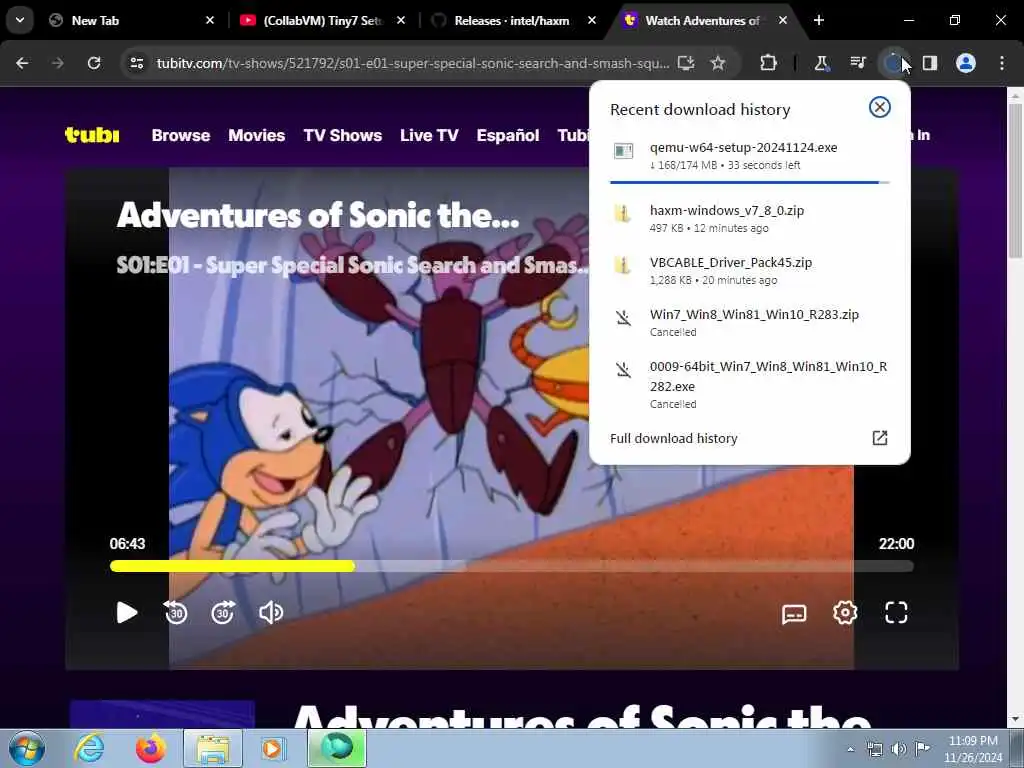Click cancelled icon beside 0009-64bit R282.exe
Image resolution: width=1024 pixels, height=768 pixels.
point(624,370)
